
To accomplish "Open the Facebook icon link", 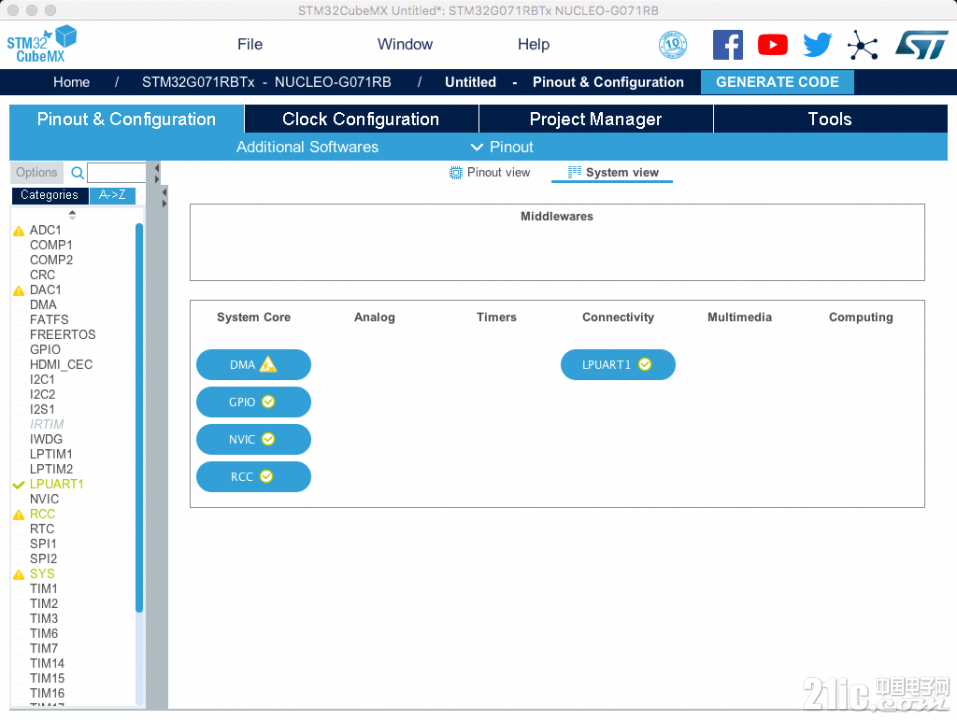I will pos(728,45).
